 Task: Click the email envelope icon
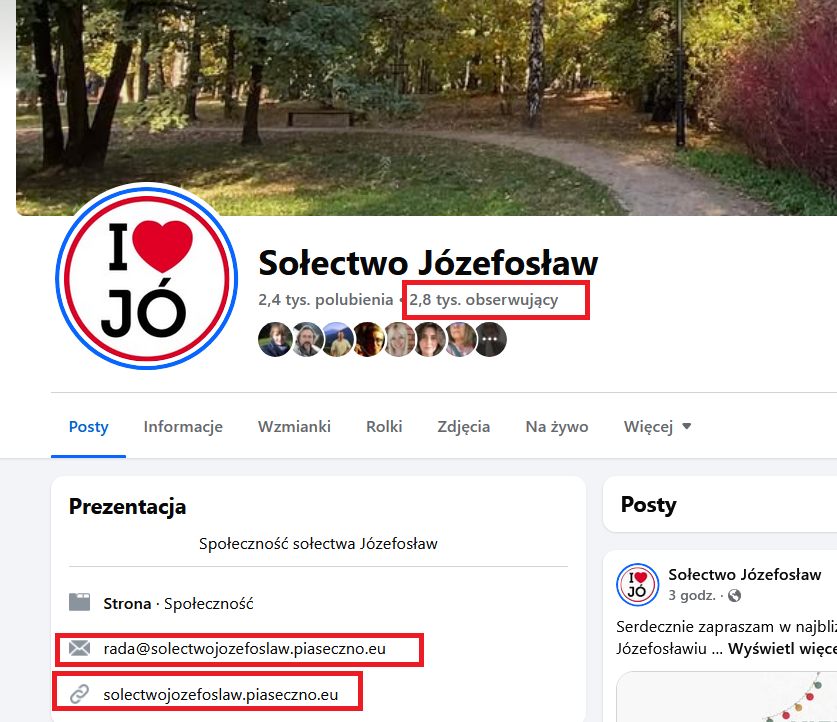80,648
